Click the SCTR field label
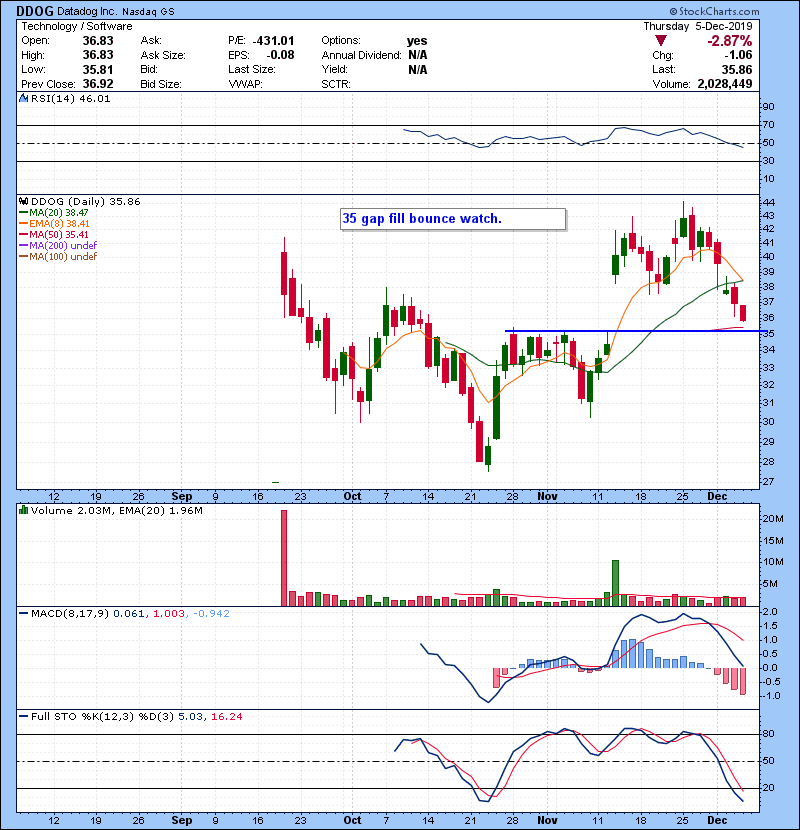The width and height of the screenshot is (800, 830). (x=336, y=84)
